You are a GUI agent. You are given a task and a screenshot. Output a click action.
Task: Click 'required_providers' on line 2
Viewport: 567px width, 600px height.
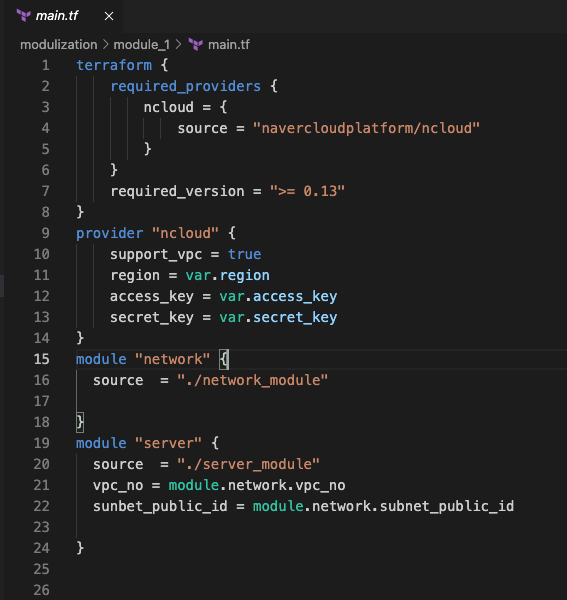(186, 86)
